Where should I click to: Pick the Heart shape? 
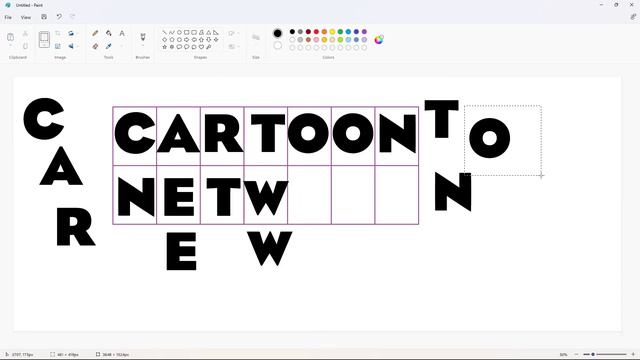point(201,47)
